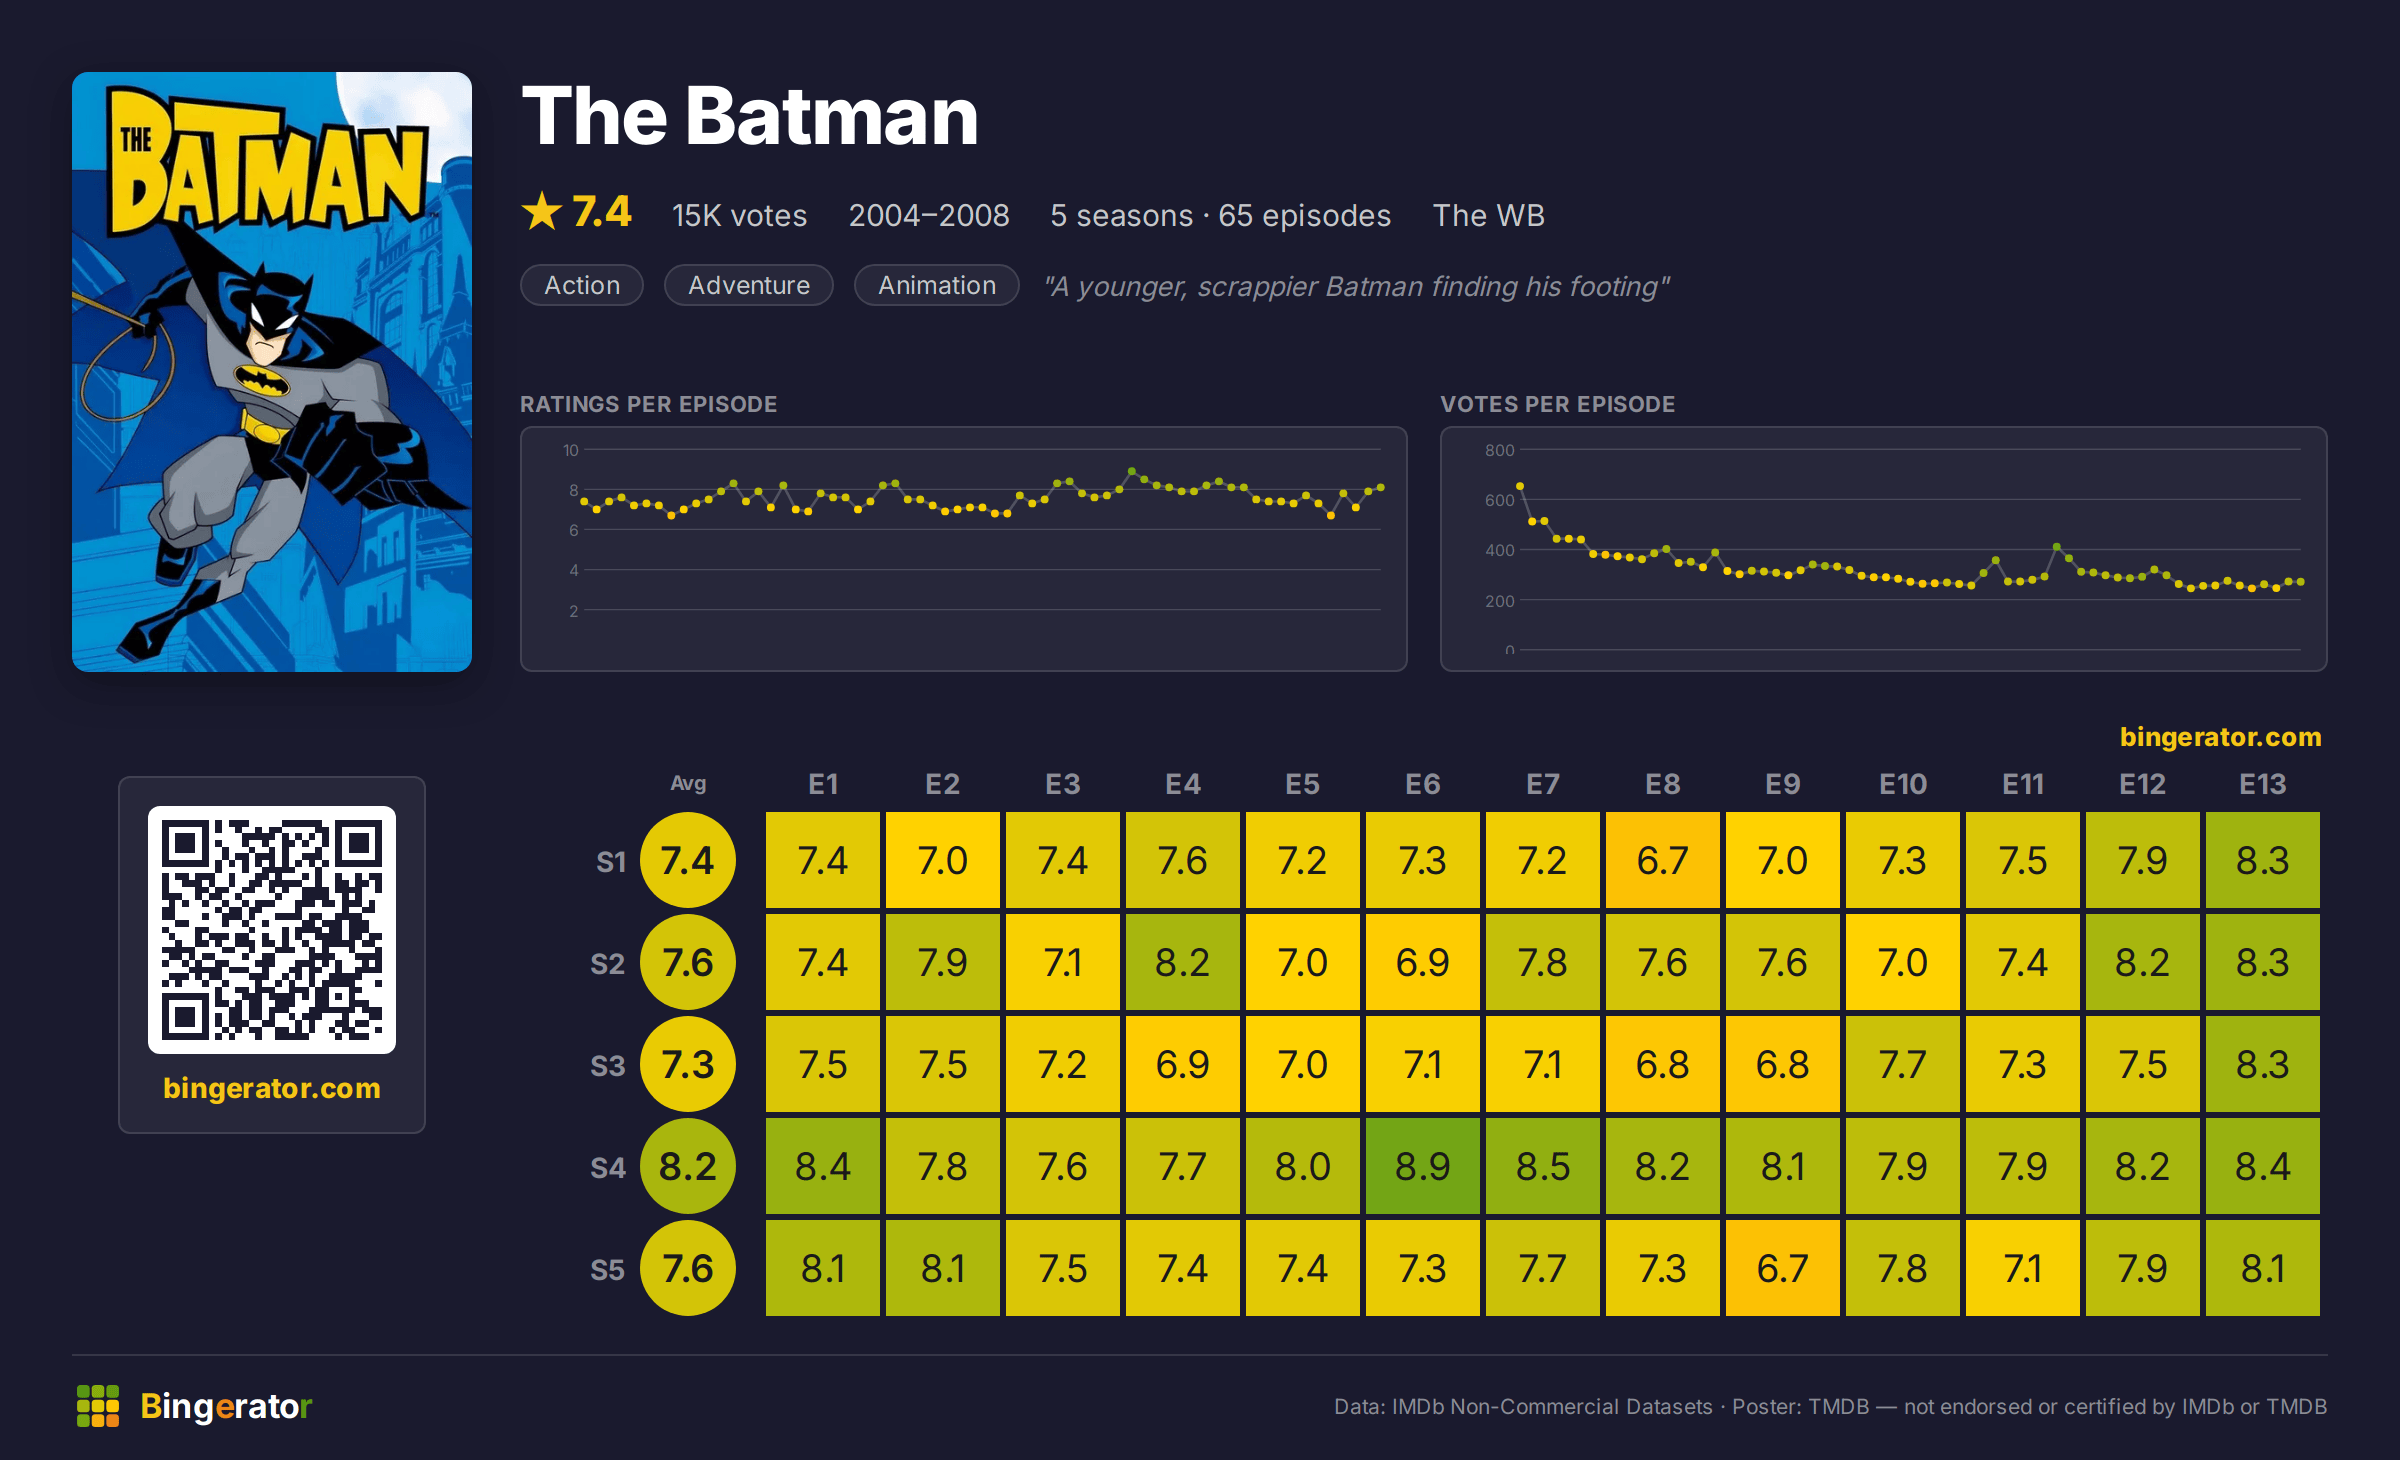
Task: Select the S4 average 8.2 circle
Action: tap(688, 1167)
